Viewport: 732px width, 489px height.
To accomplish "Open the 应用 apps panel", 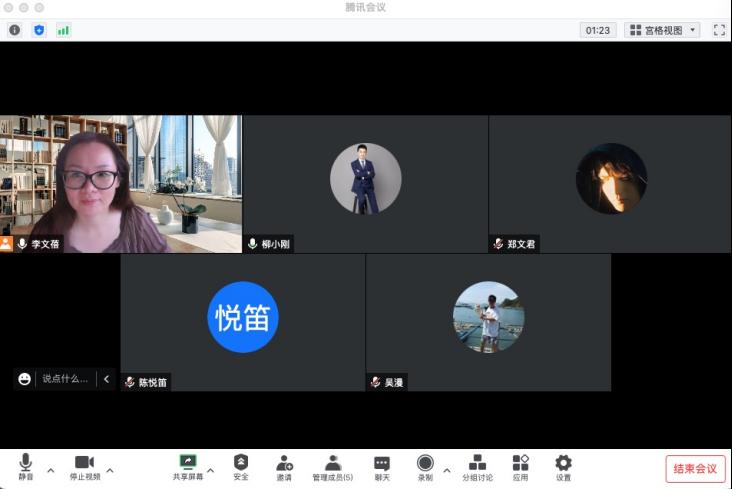I will coord(520,467).
